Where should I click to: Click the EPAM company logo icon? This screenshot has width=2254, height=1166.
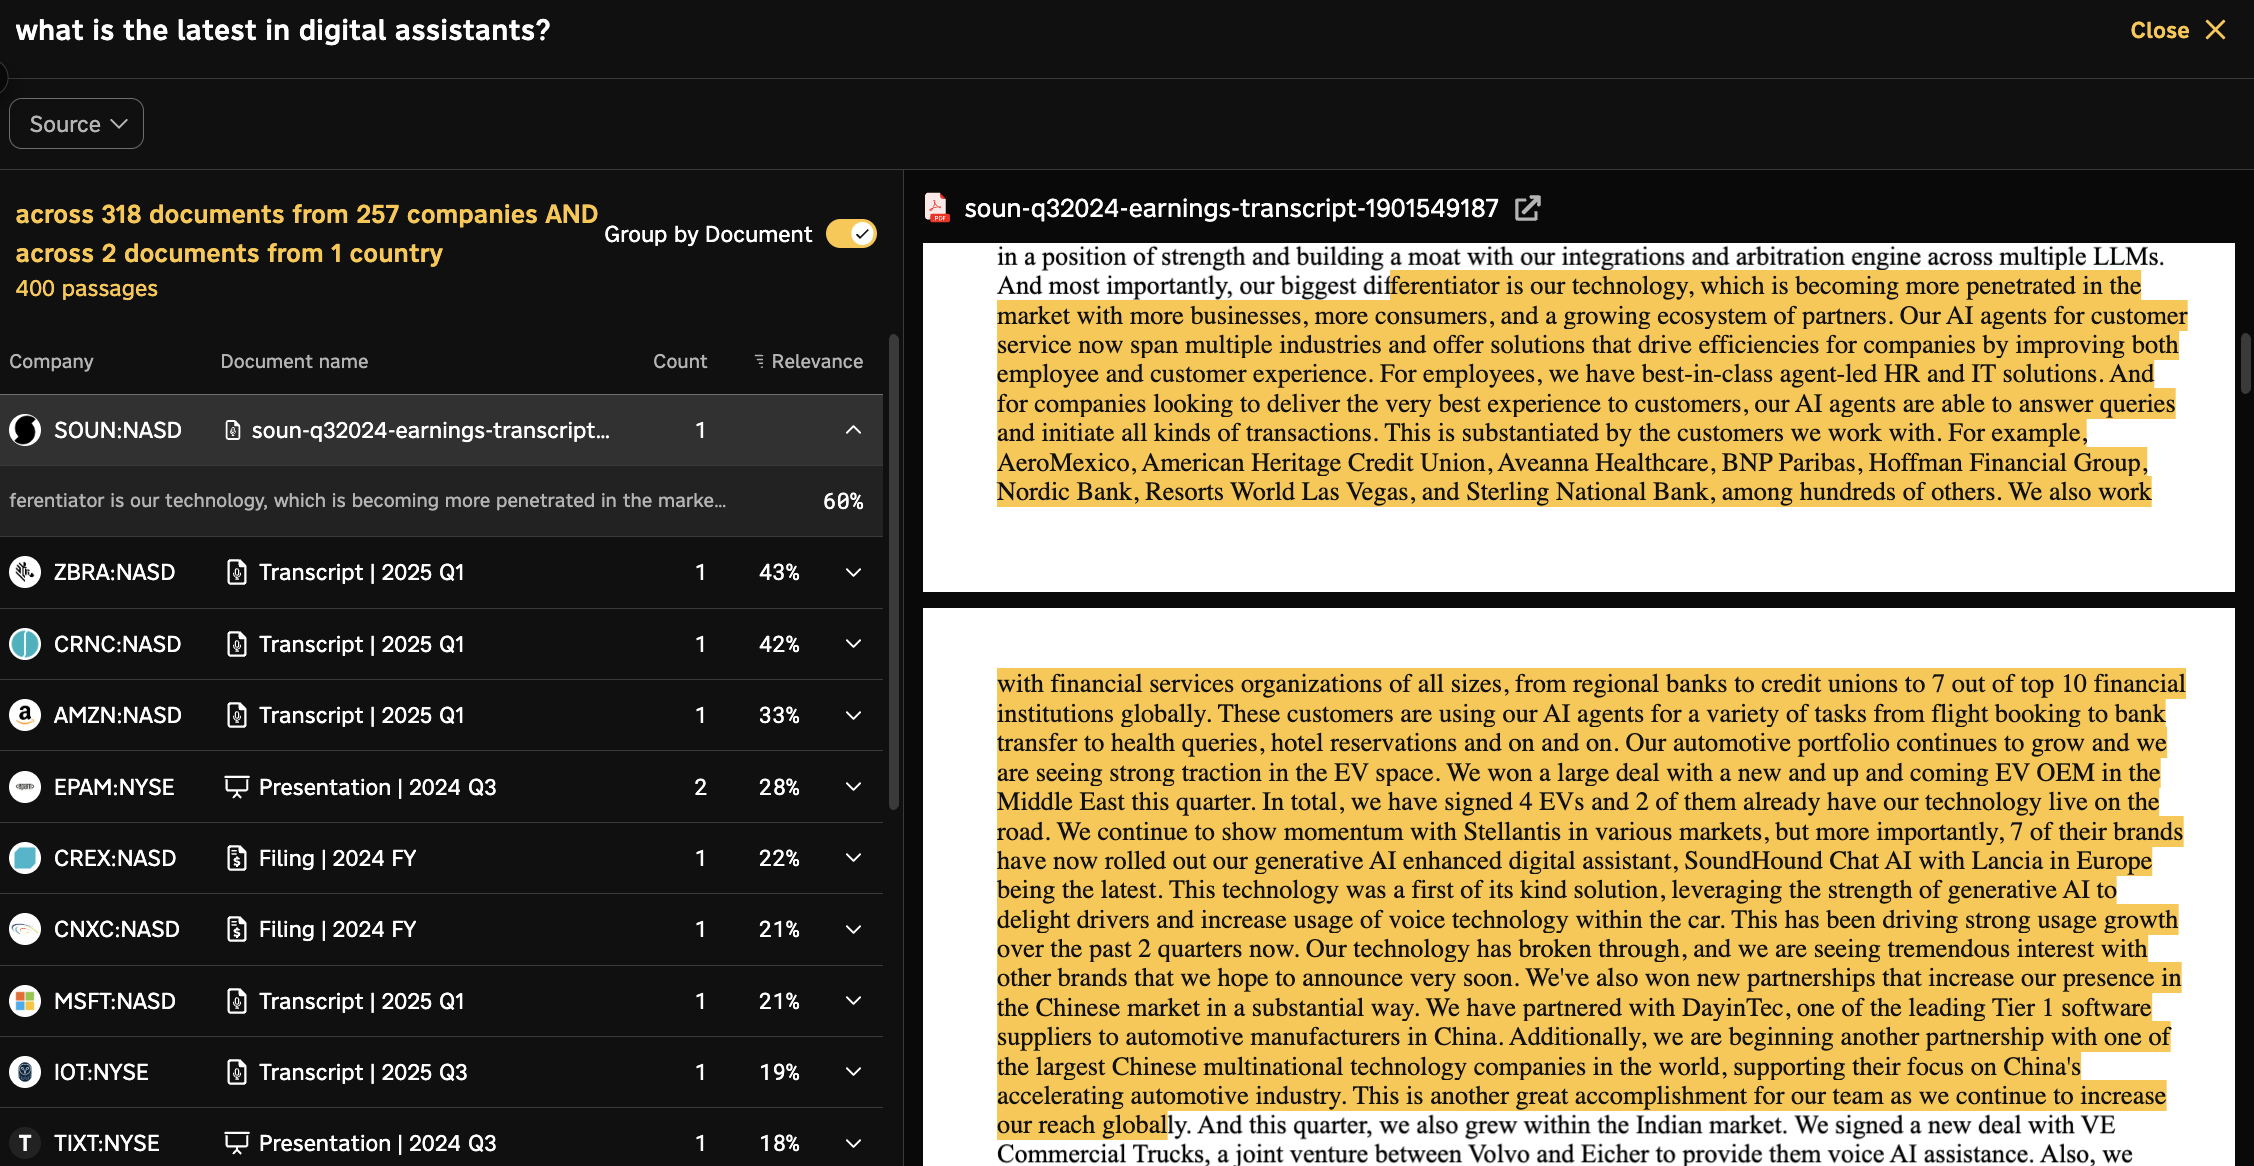coord(25,787)
